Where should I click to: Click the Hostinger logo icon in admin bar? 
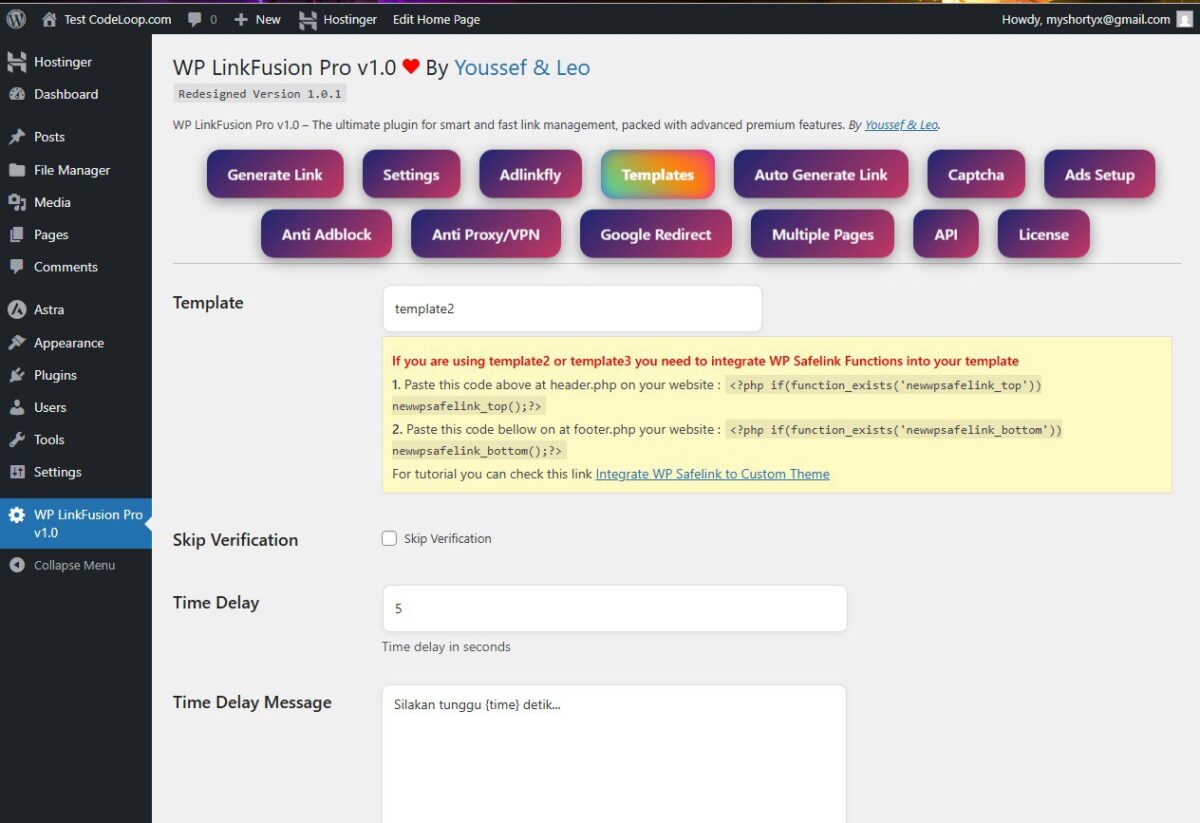pos(308,19)
